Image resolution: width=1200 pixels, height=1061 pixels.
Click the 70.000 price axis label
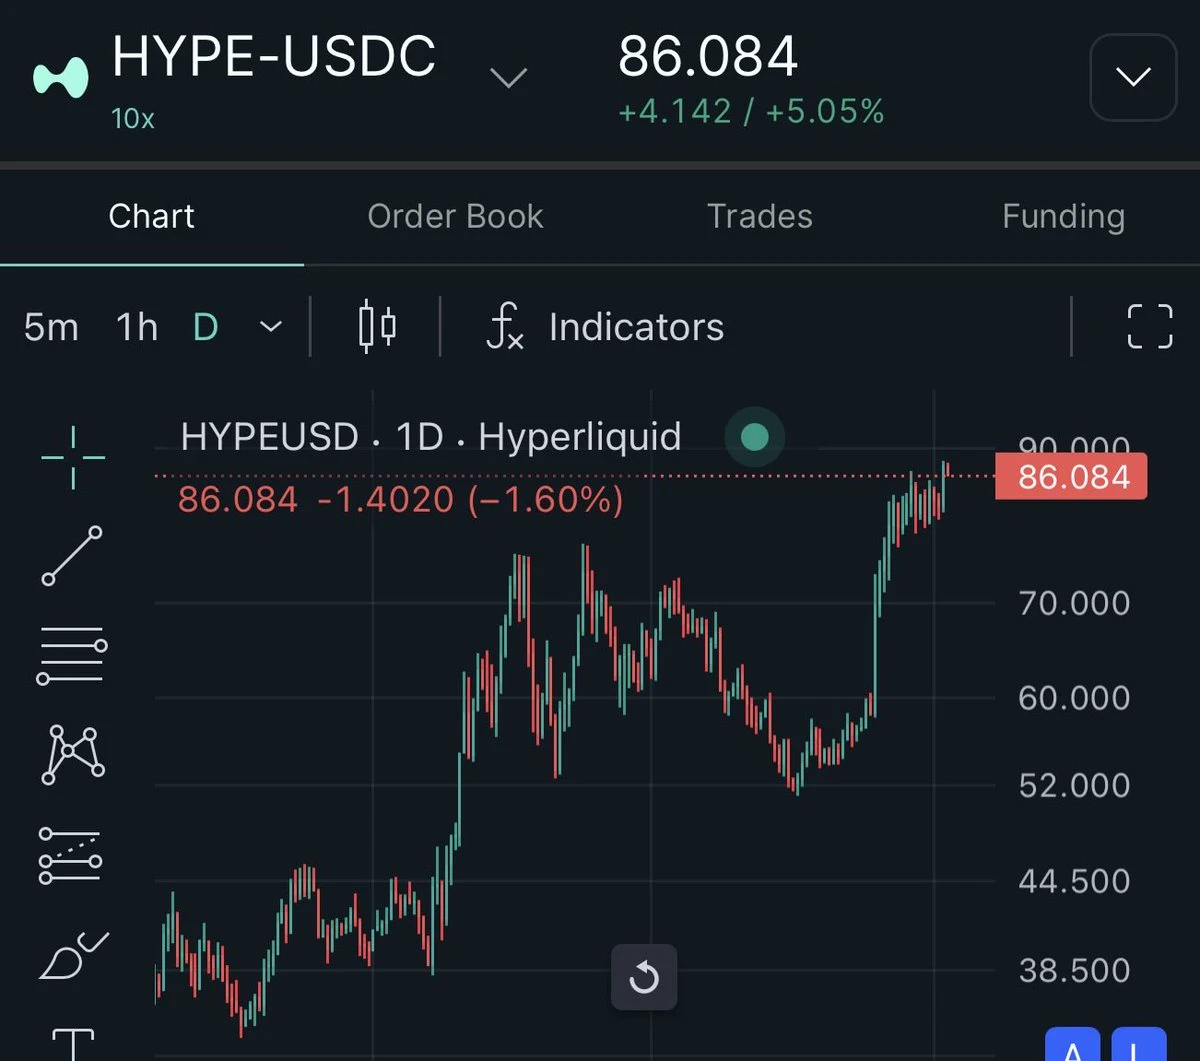(1074, 603)
